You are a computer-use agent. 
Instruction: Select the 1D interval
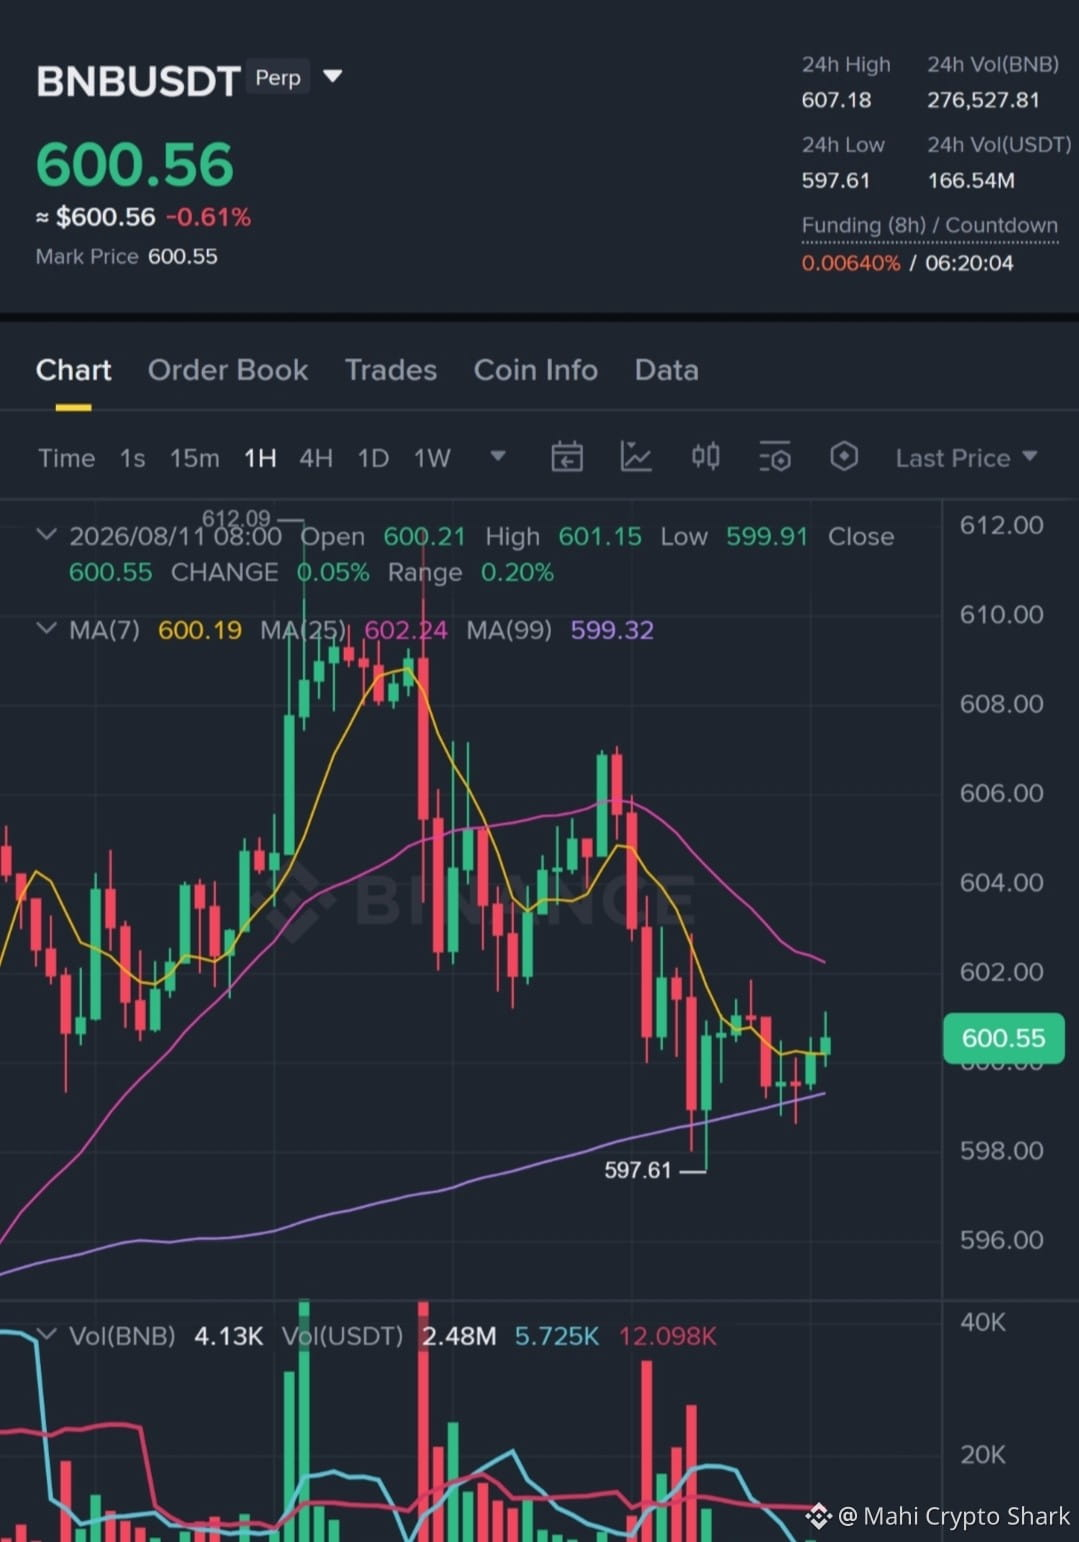tap(373, 458)
